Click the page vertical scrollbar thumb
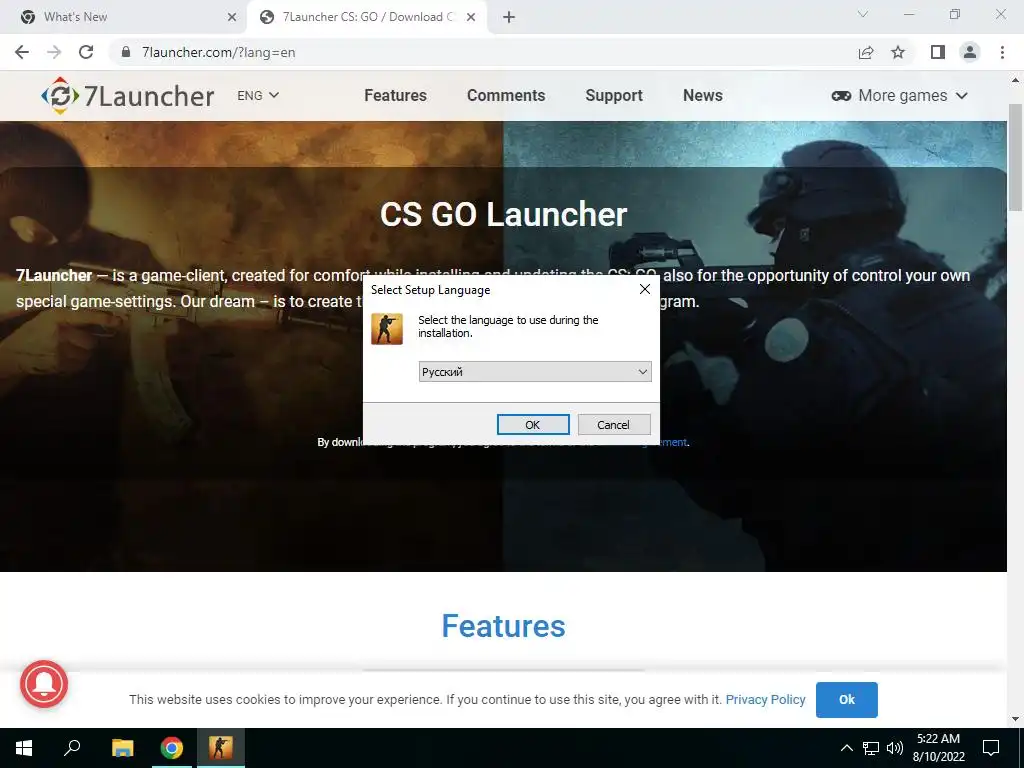 point(1015,157)
